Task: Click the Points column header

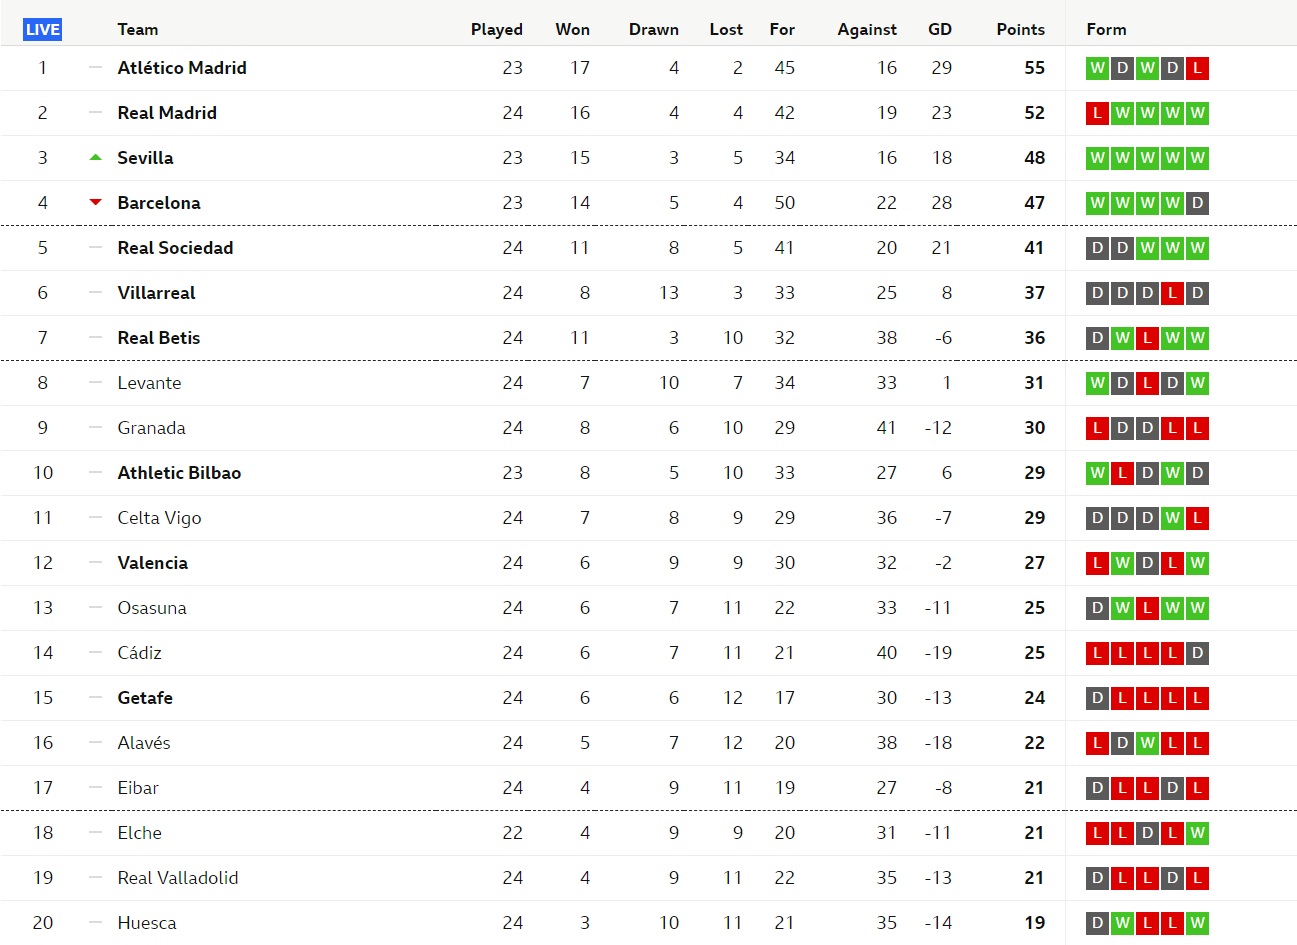Action: pos(1020,29)
